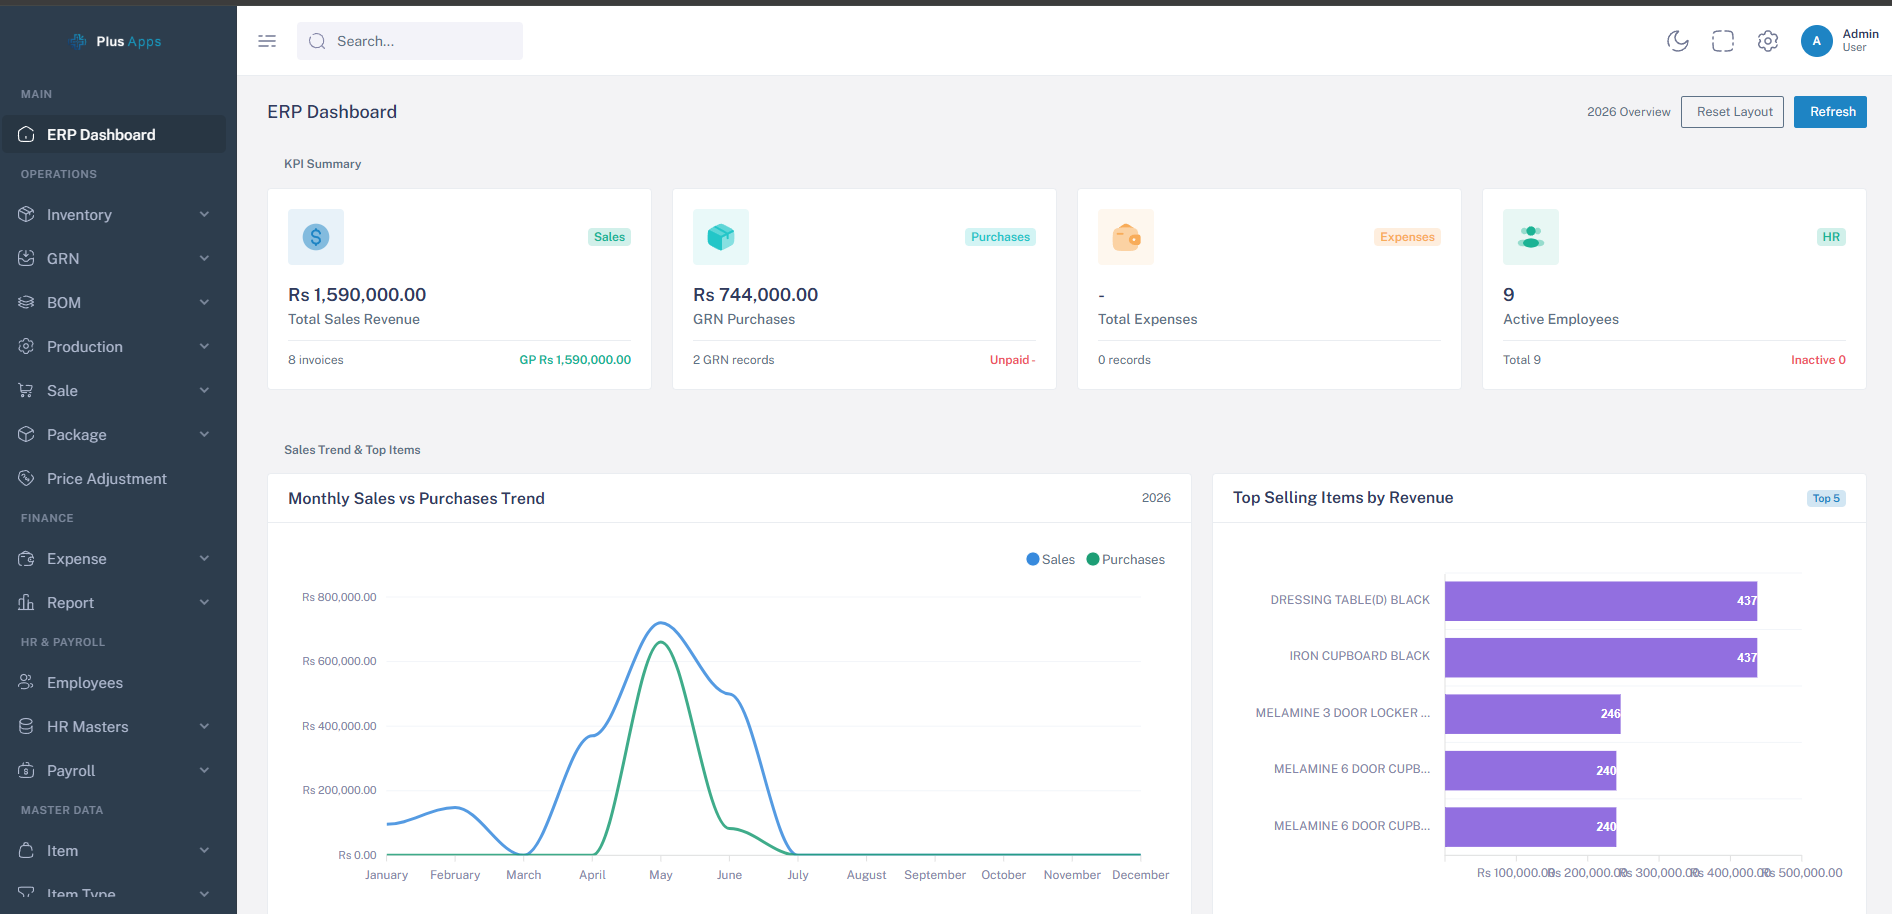The width and height of the screenshot is (1892, 914).
Task: Click the Reset Layout button
Action: tap(1732, 112)
